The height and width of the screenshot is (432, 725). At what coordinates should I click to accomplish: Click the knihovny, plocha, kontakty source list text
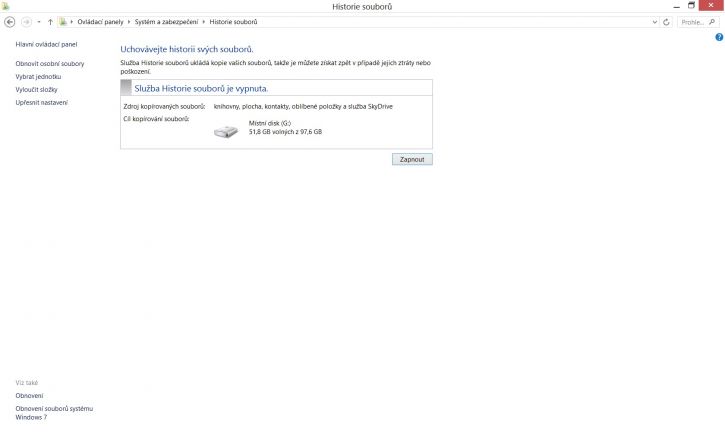coord(303,106)
